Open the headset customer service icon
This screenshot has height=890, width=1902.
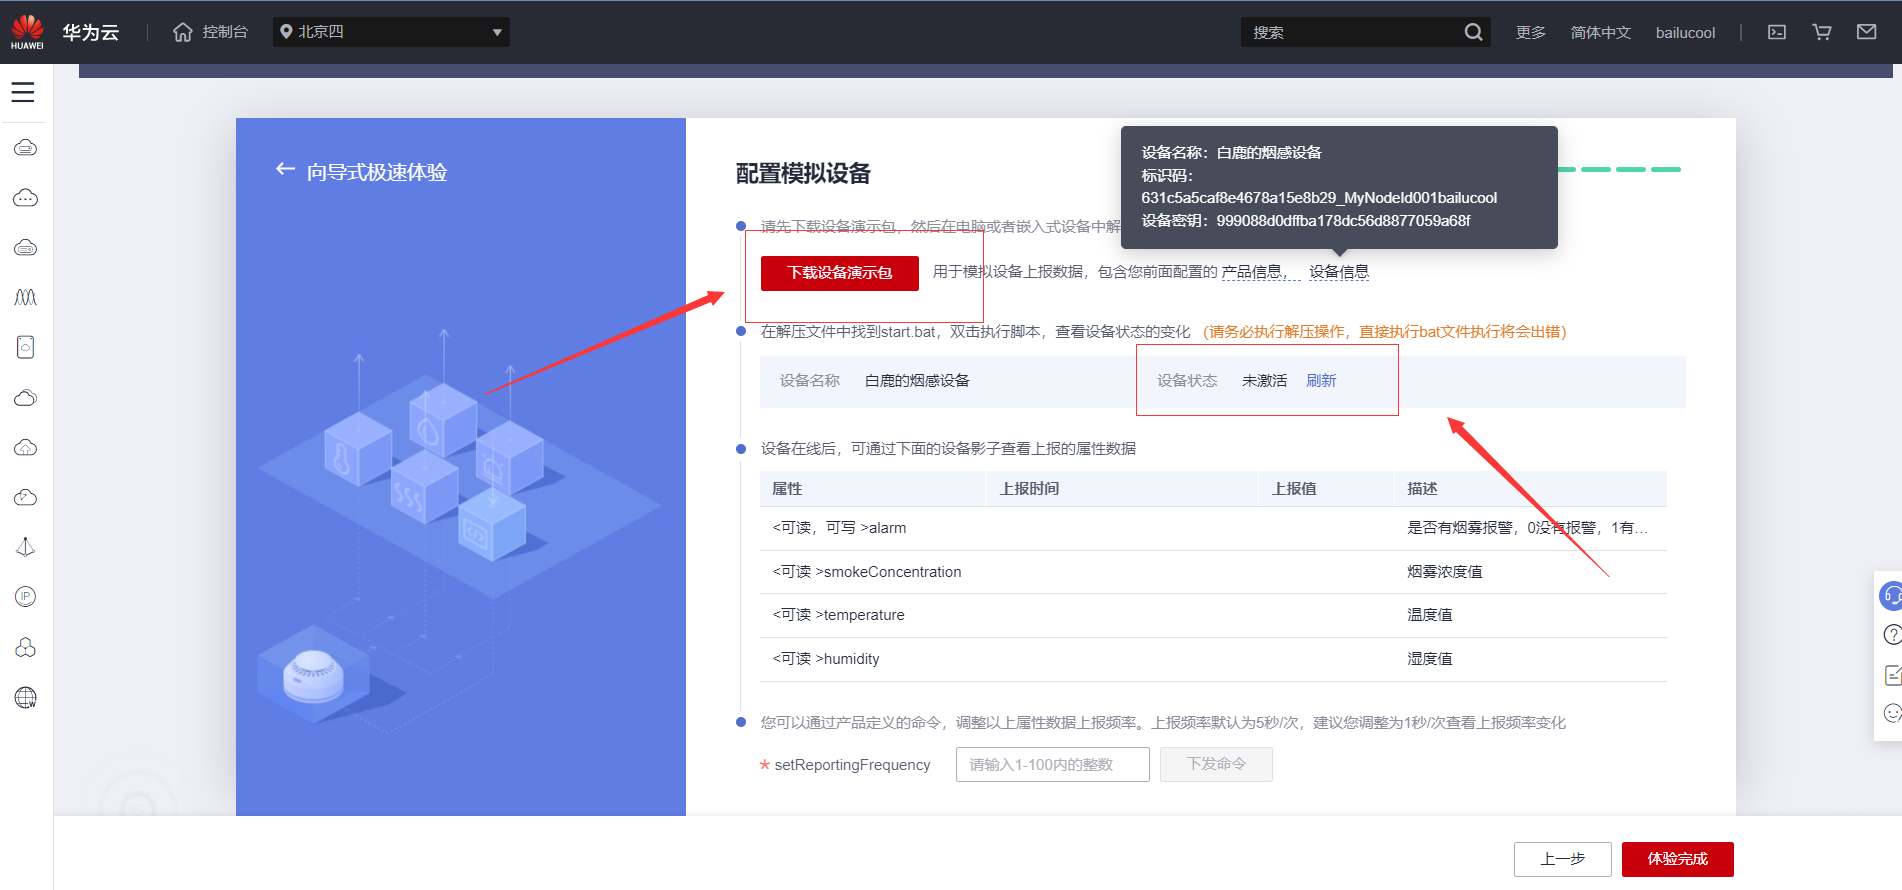tap(1890, 596)
